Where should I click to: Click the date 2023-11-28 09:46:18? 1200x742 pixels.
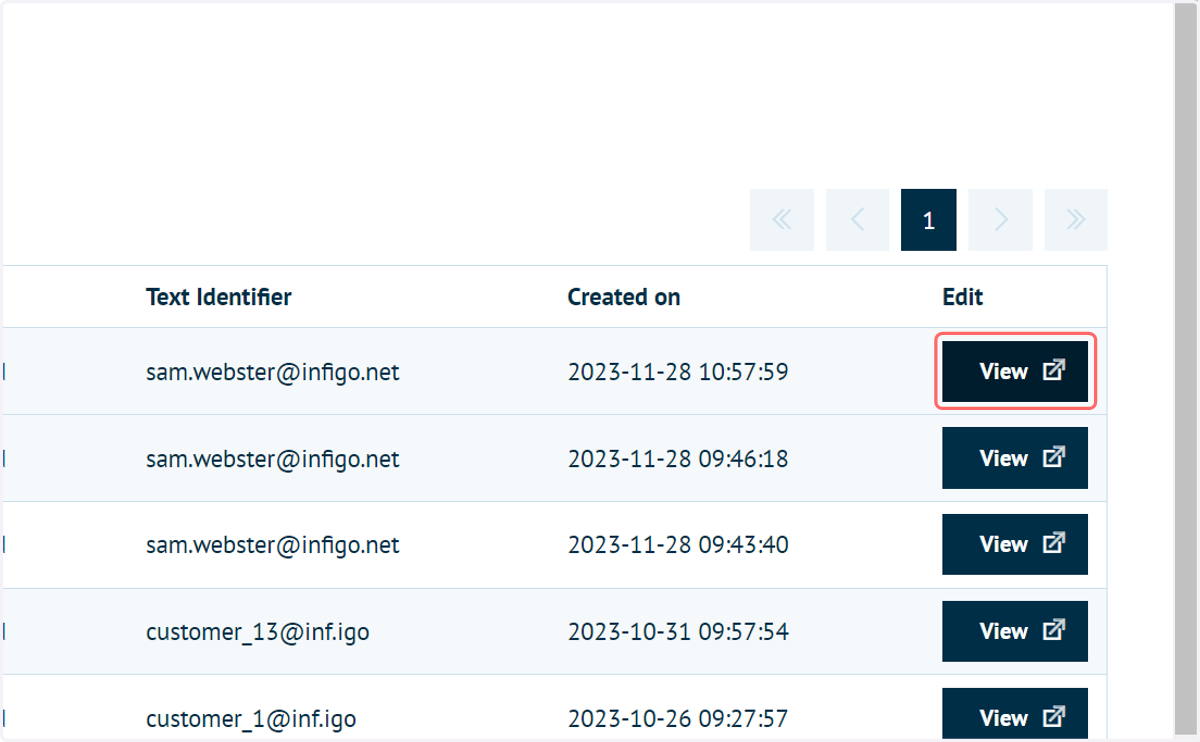coord(678,459)
